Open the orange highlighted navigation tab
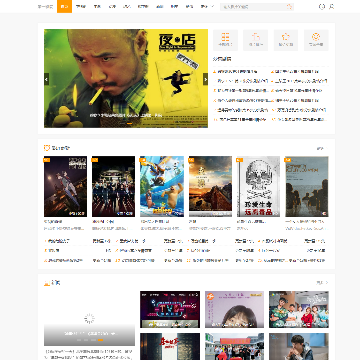This screenshot has height=360, width=360. point(64,6)
